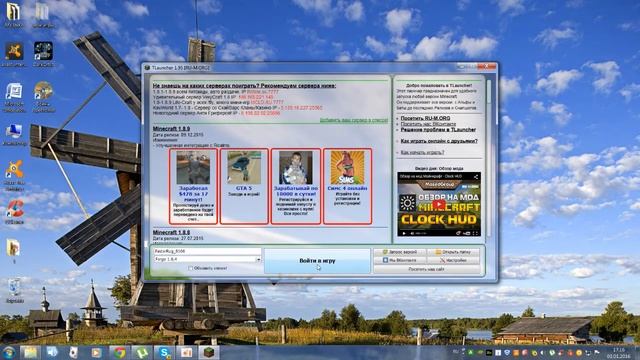The width and height of the screenshot is (640, 360).
Task: Open File Explorer in taskbar
Action: [30, 353]
